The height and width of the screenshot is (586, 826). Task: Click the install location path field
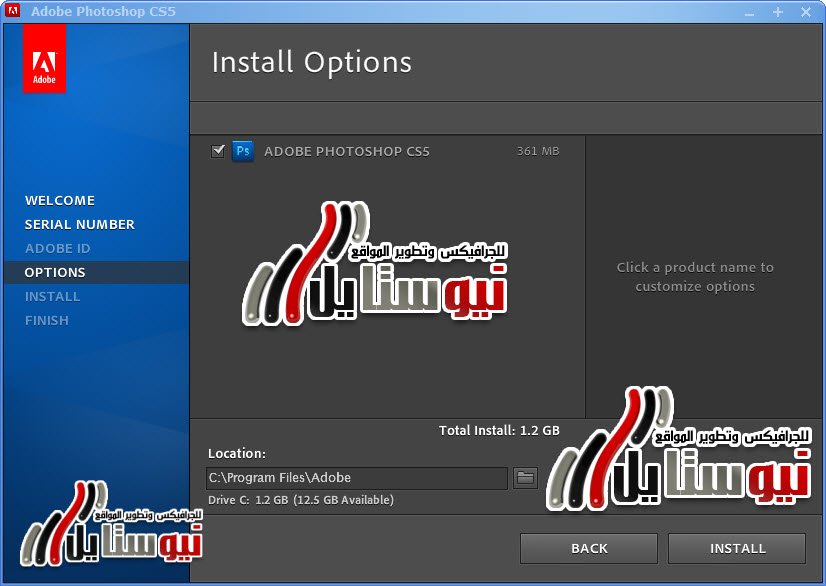point(357,478)
